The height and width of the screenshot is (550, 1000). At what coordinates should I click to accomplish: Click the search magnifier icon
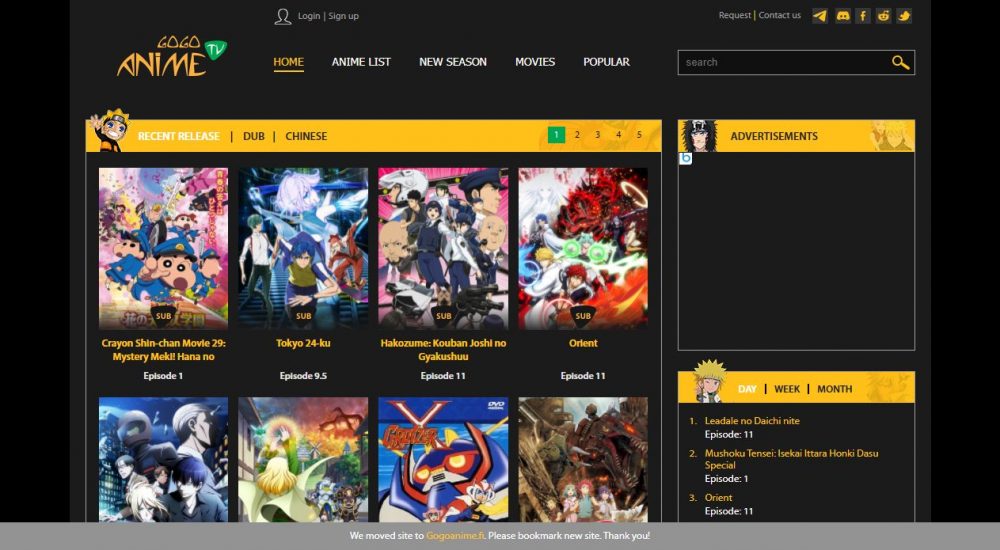(900, 62)
